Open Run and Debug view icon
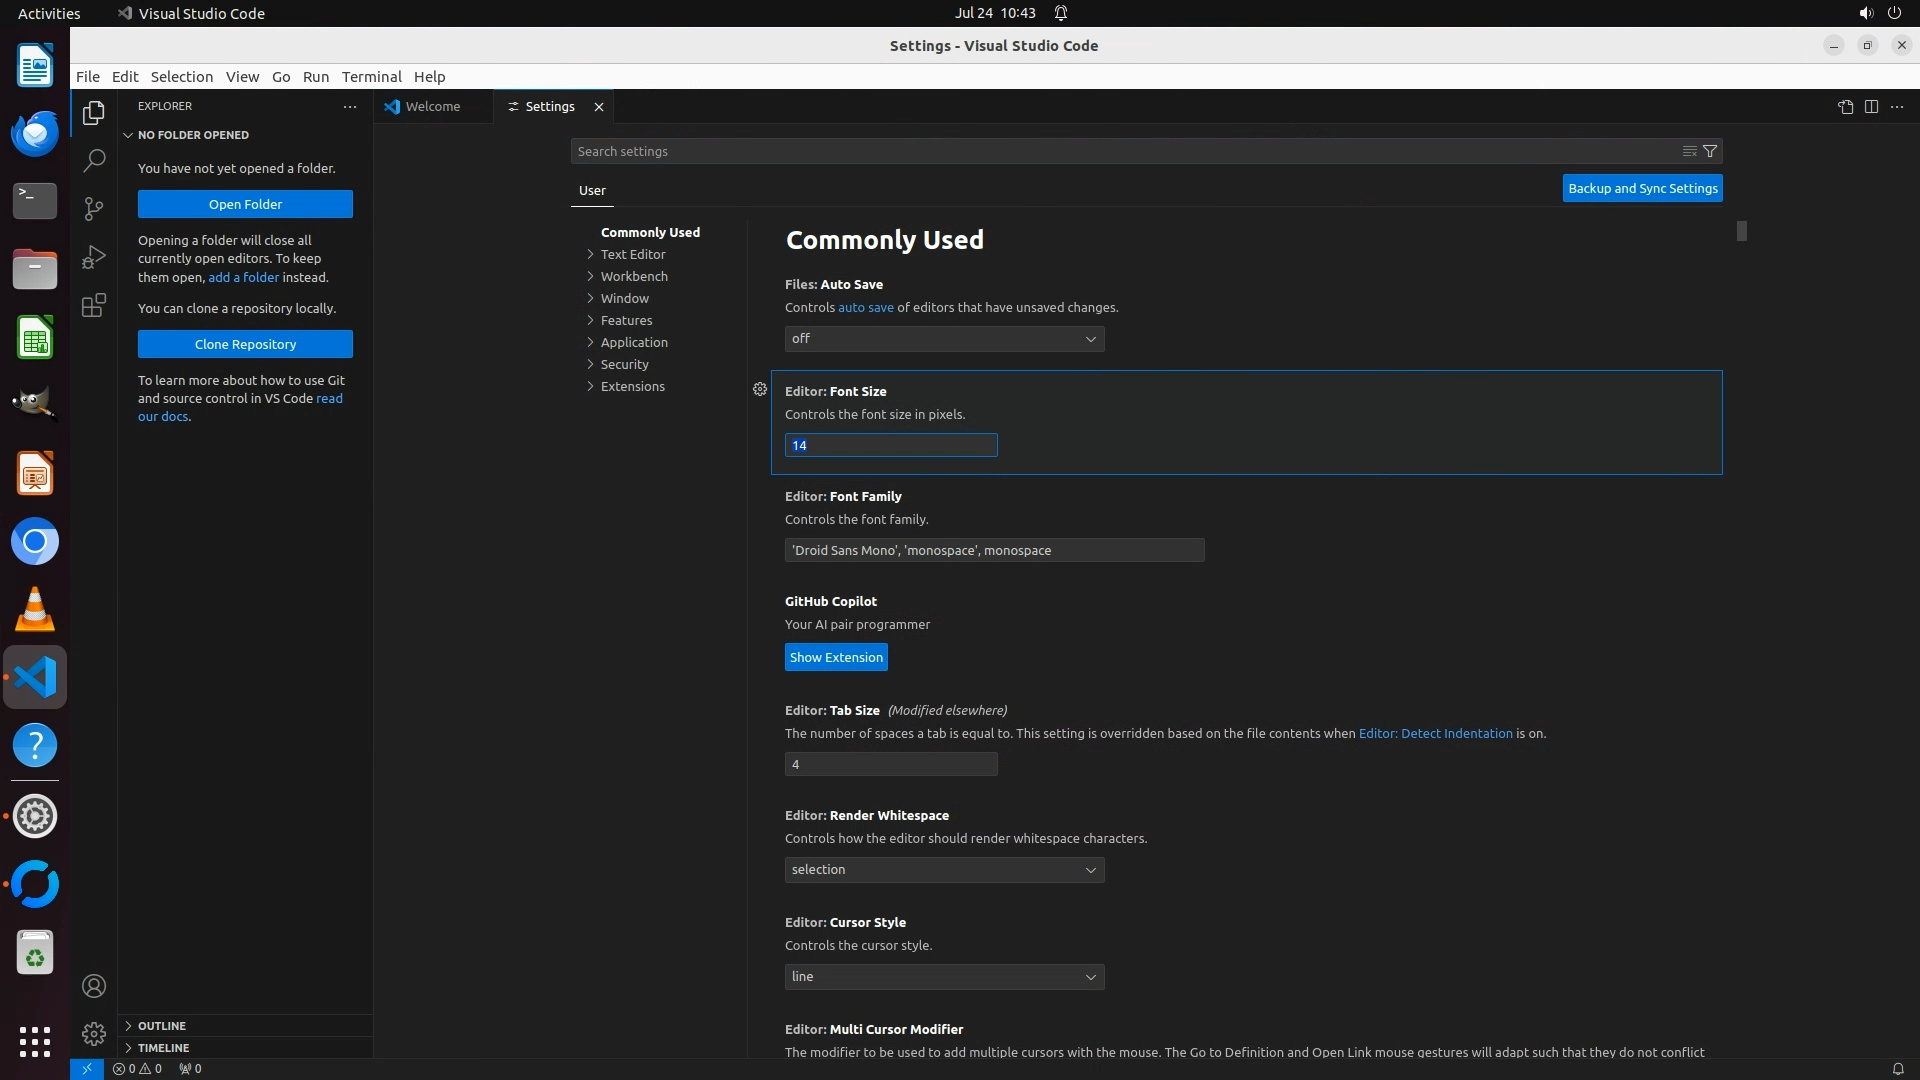1920x1080 pixels. pos(94,257)
